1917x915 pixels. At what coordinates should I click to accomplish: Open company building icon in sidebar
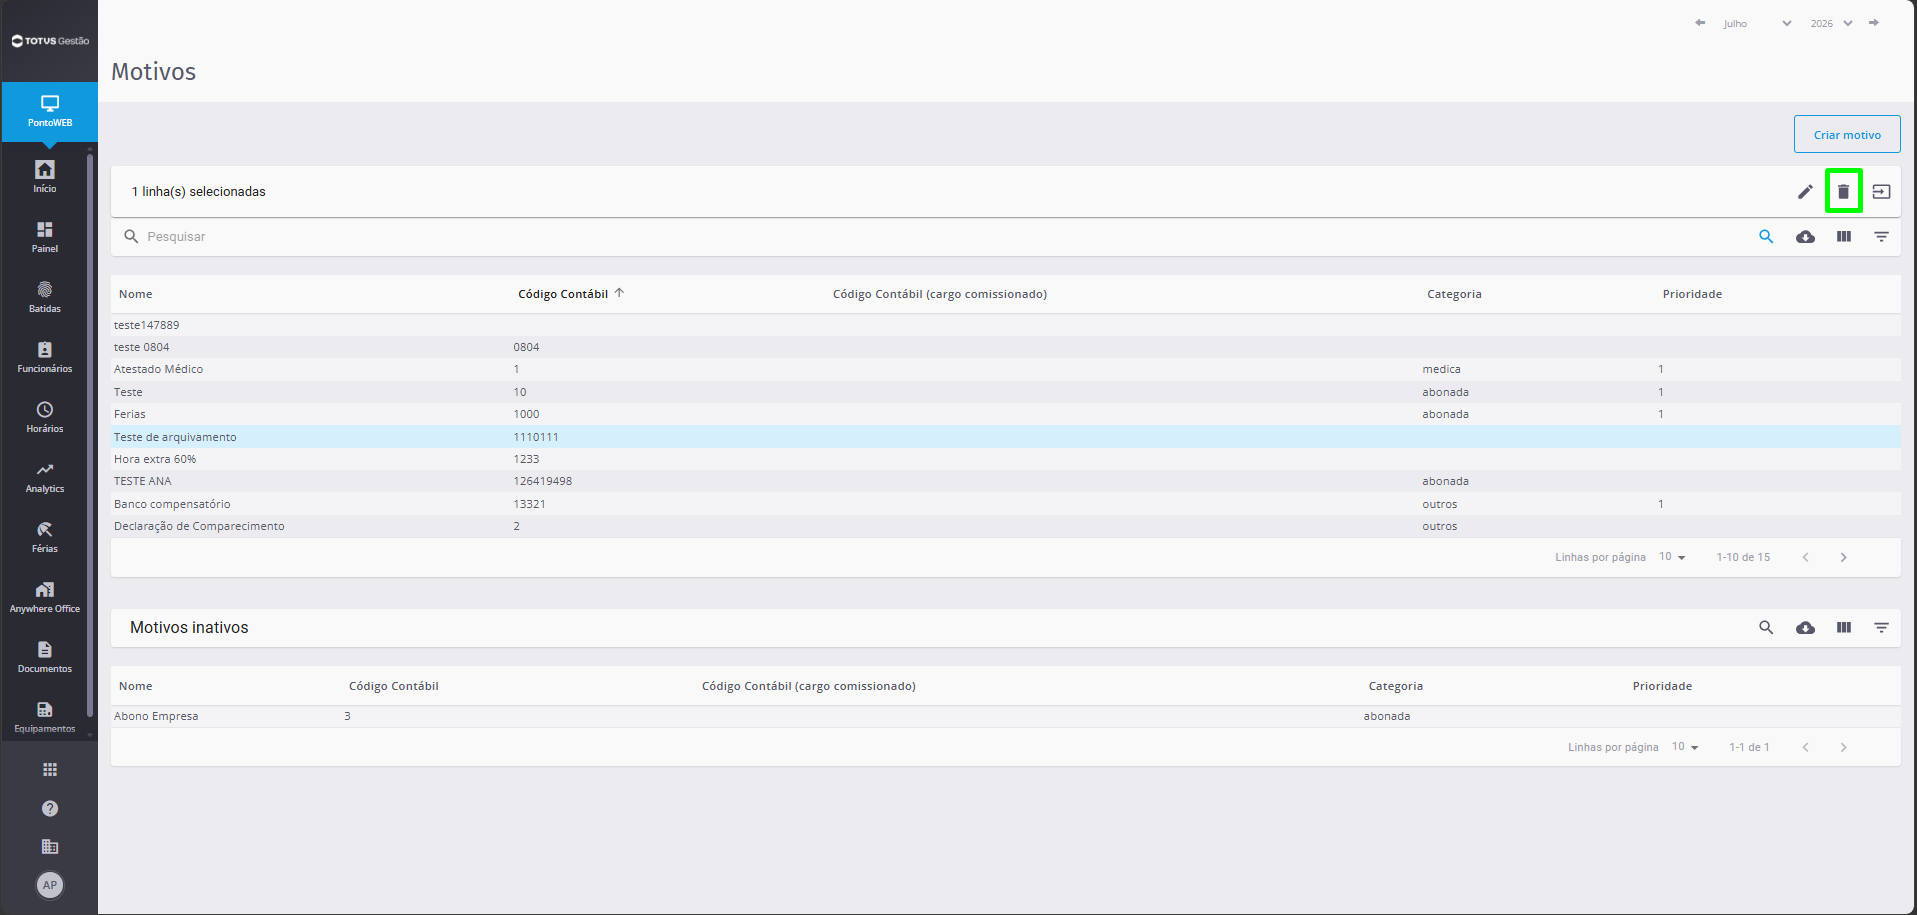pos(50,846)
